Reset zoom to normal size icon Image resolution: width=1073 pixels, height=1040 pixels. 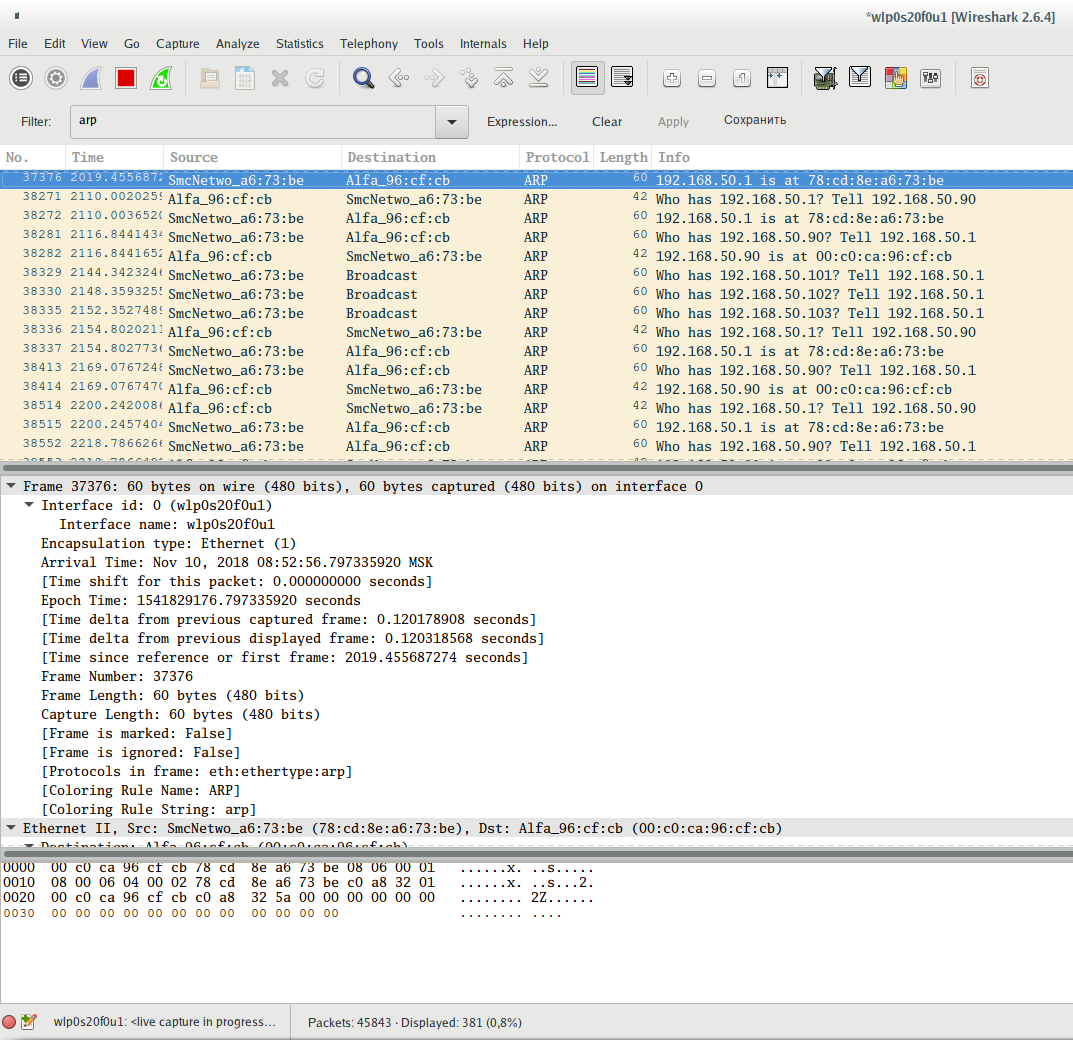point(742,78)
